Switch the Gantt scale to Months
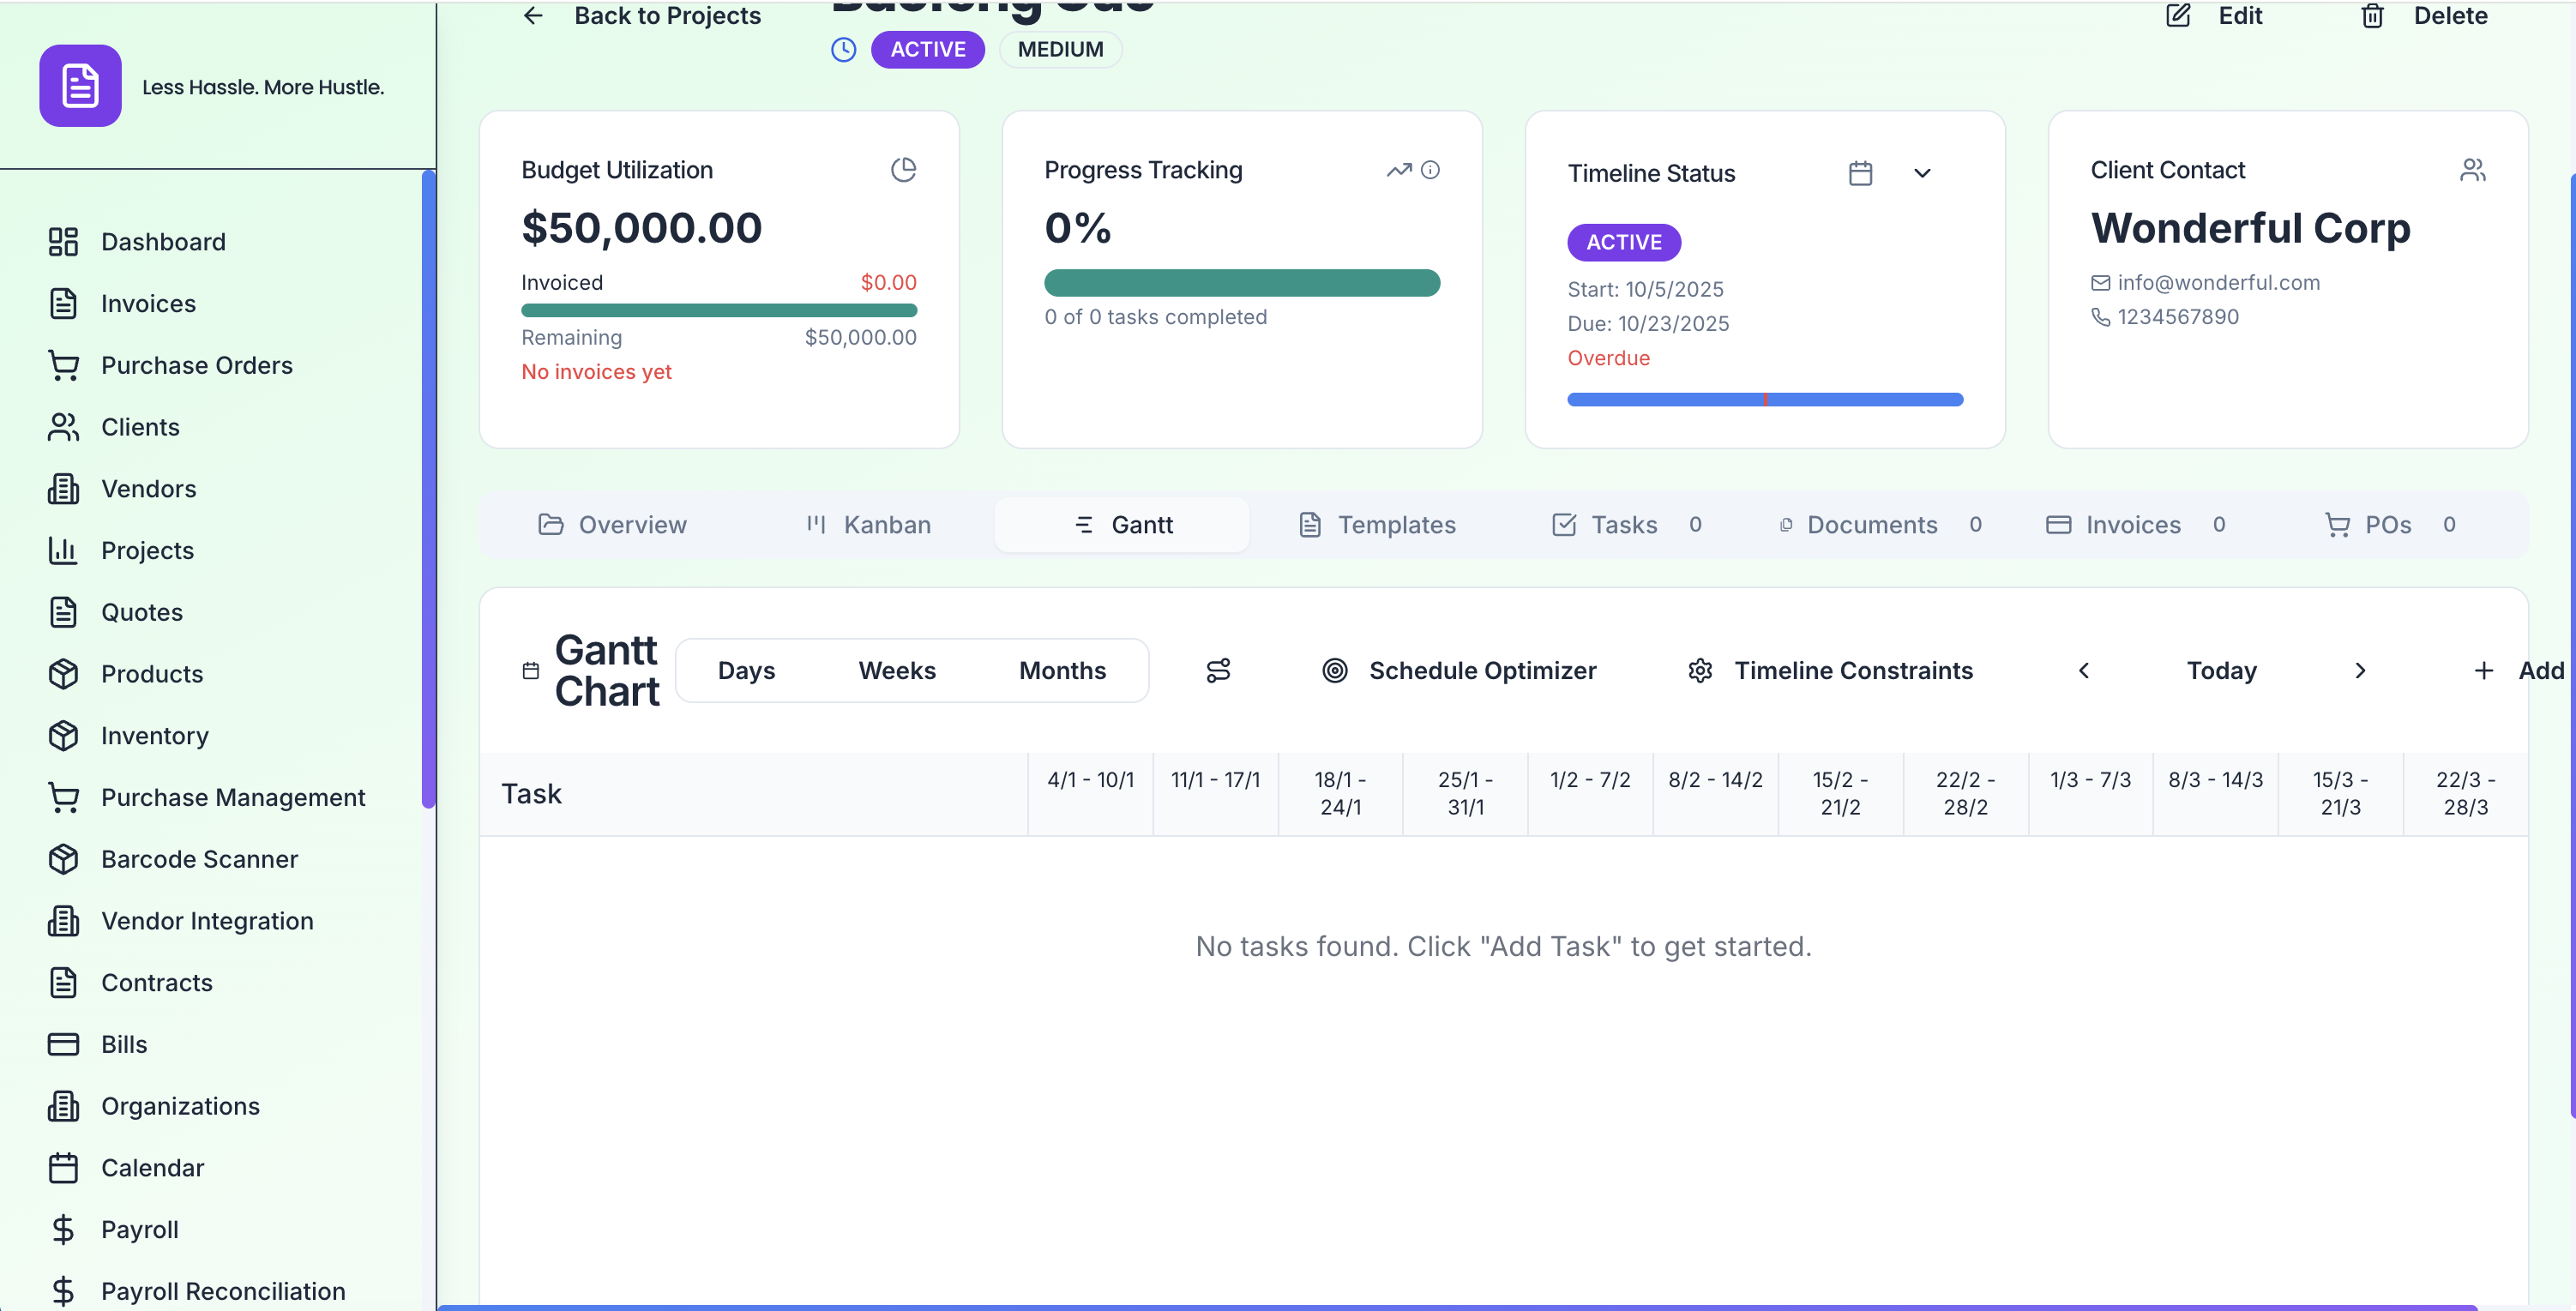Image resolution: width=2576 pixels, height=1311 pixels. 1062,670
